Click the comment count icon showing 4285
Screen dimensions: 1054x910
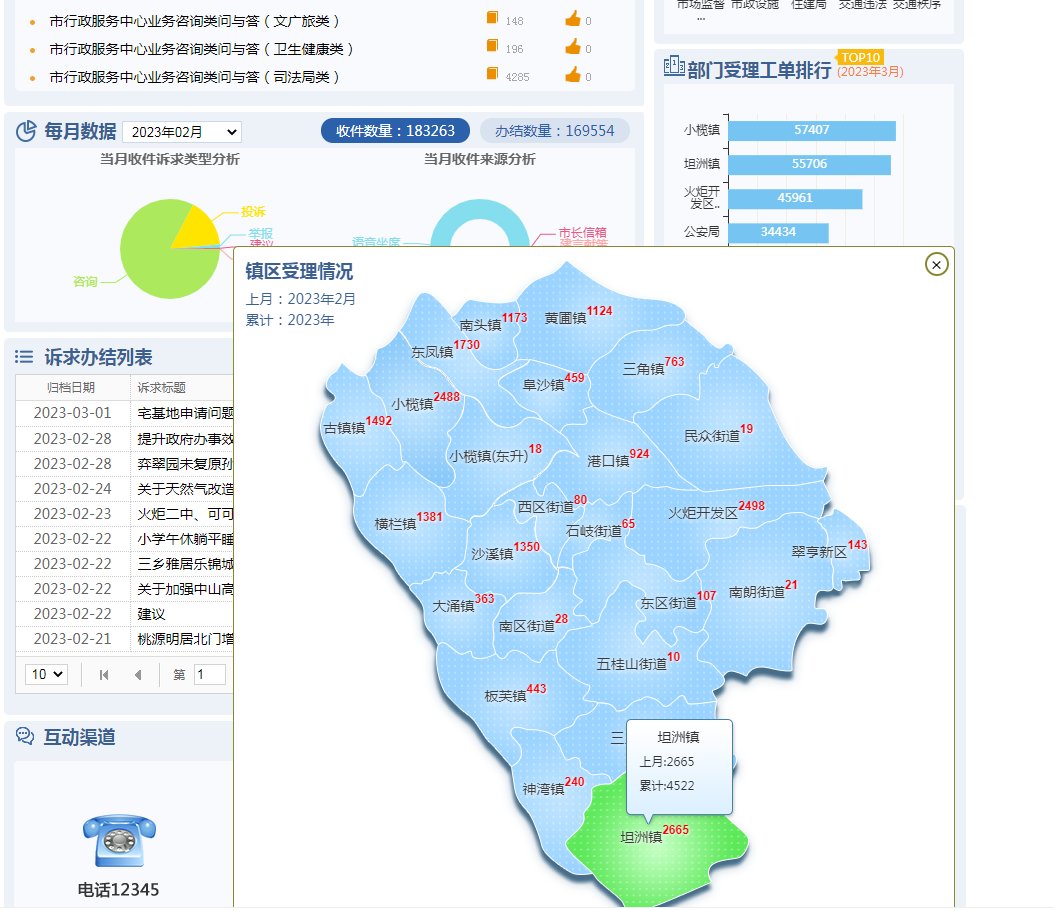click(491, 75)
